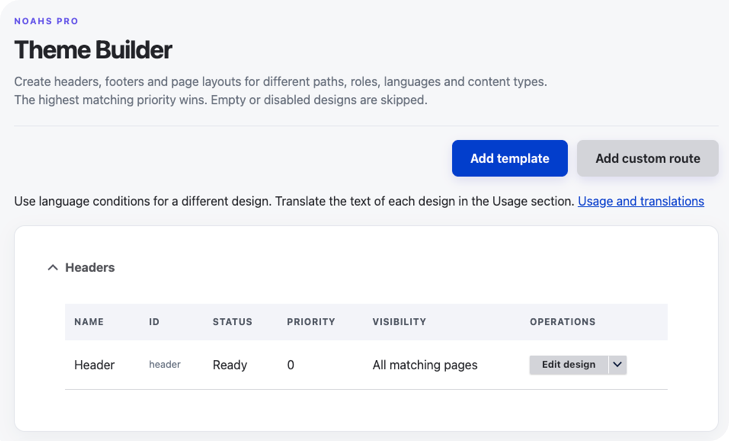Click the 'All matching pages' visibility cell

425,365
